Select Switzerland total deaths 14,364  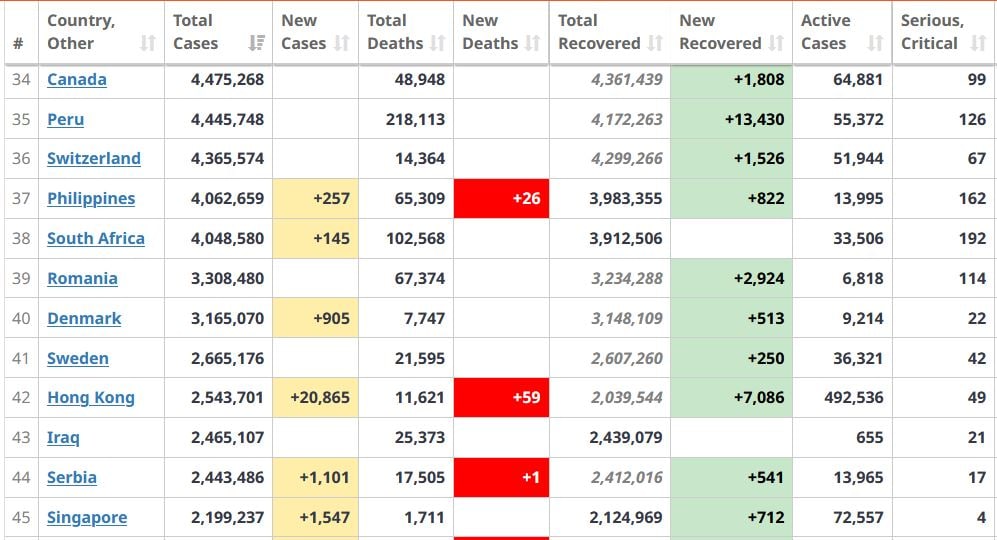coord(420,158)
